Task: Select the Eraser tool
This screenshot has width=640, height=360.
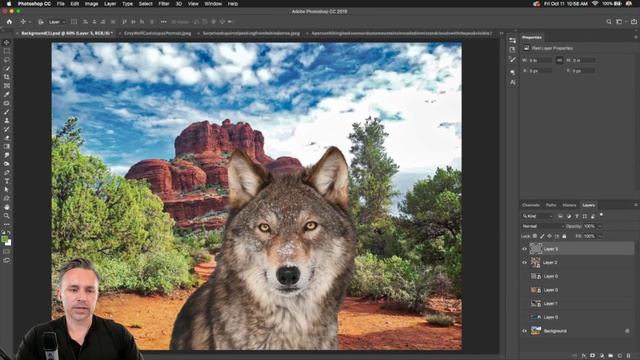Action: (x=7, y=138)
